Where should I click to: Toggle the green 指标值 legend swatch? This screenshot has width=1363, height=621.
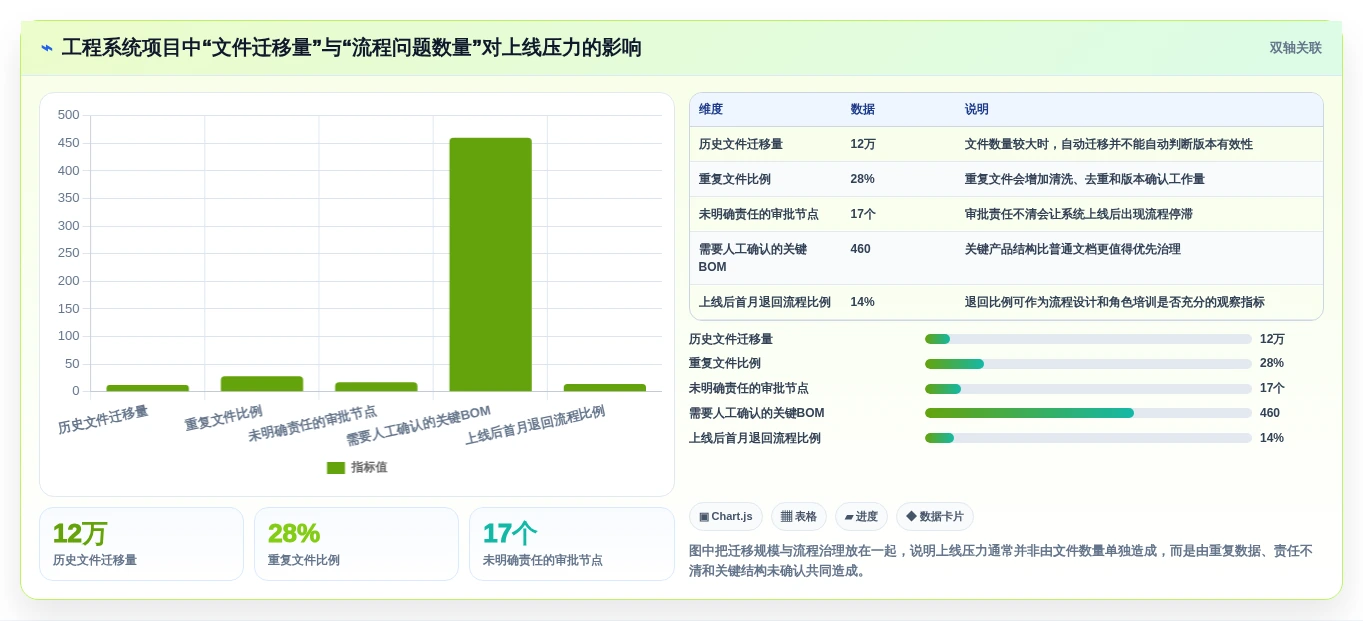pos(336,467)
